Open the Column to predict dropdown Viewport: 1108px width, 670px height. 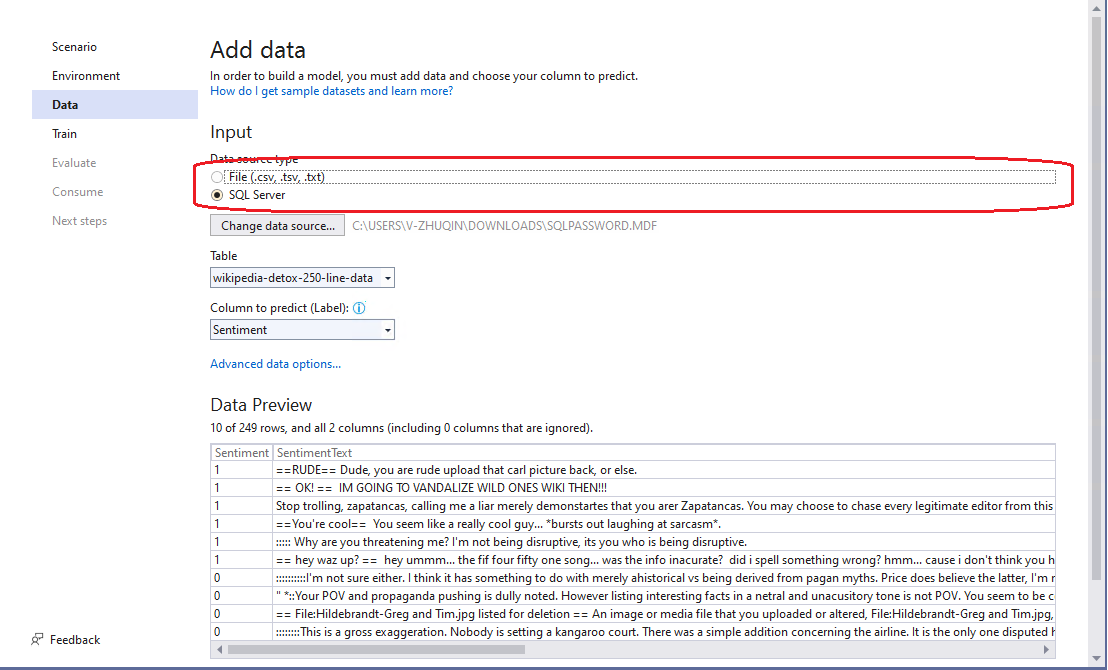386,329
